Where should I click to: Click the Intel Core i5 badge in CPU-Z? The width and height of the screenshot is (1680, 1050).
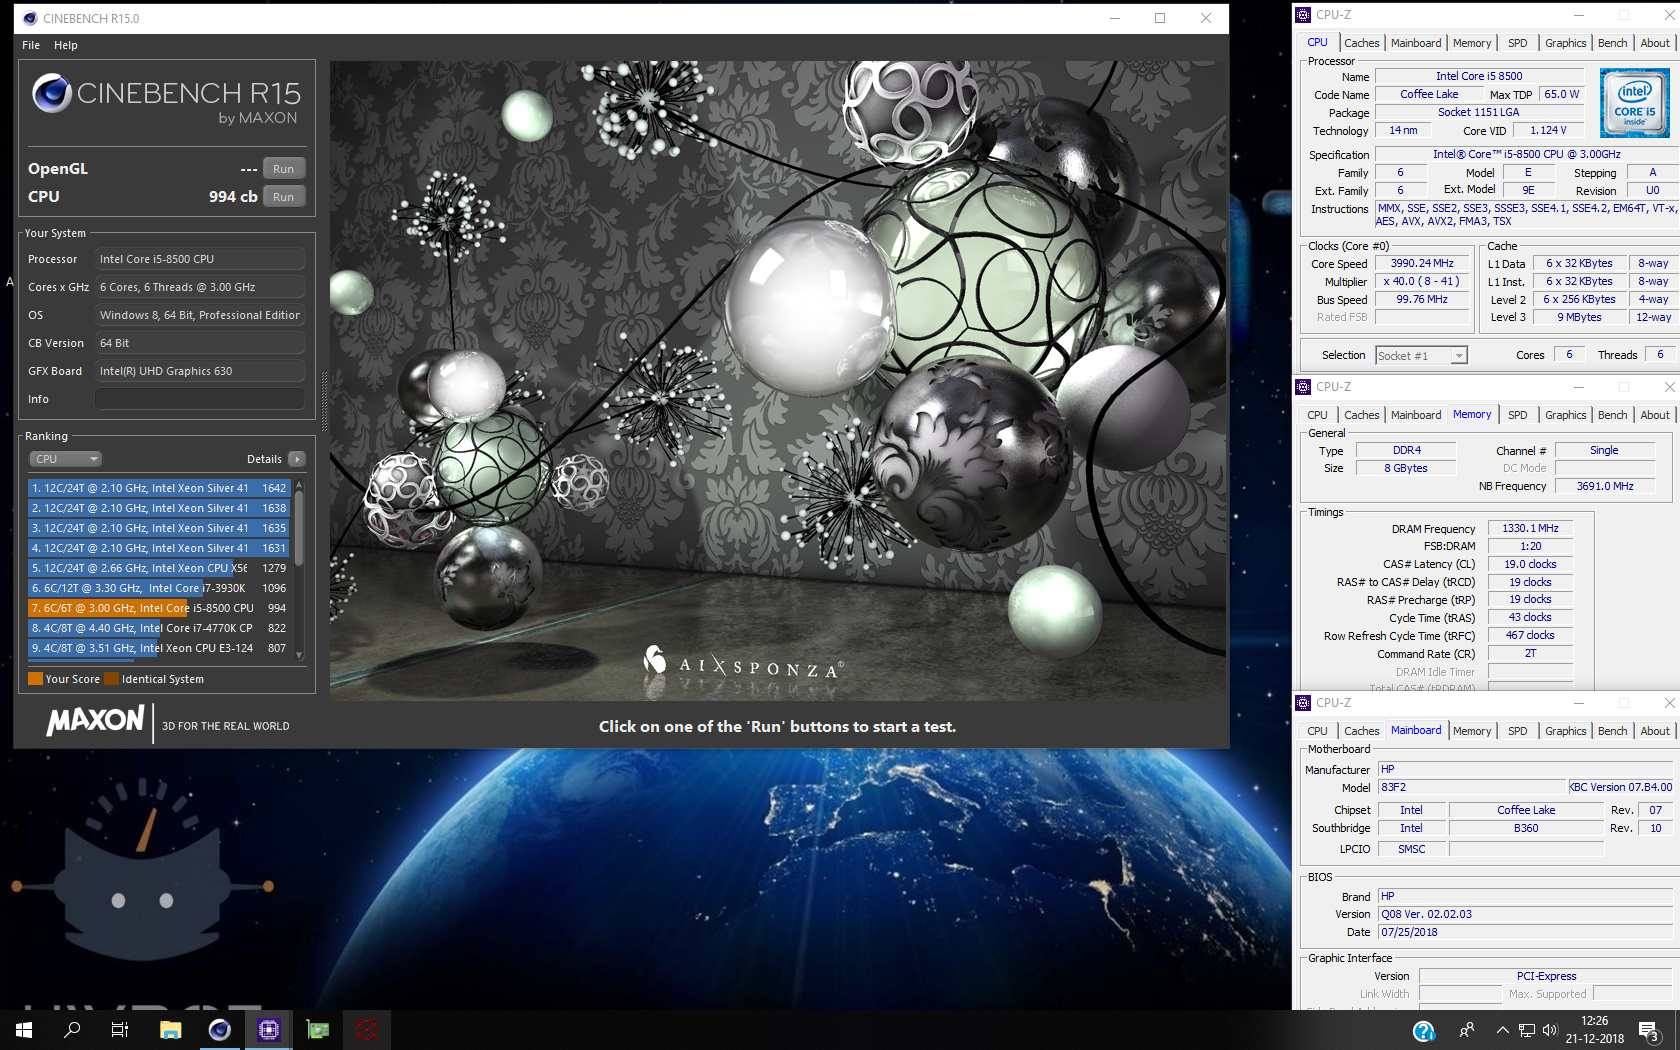pos(1634,103)
